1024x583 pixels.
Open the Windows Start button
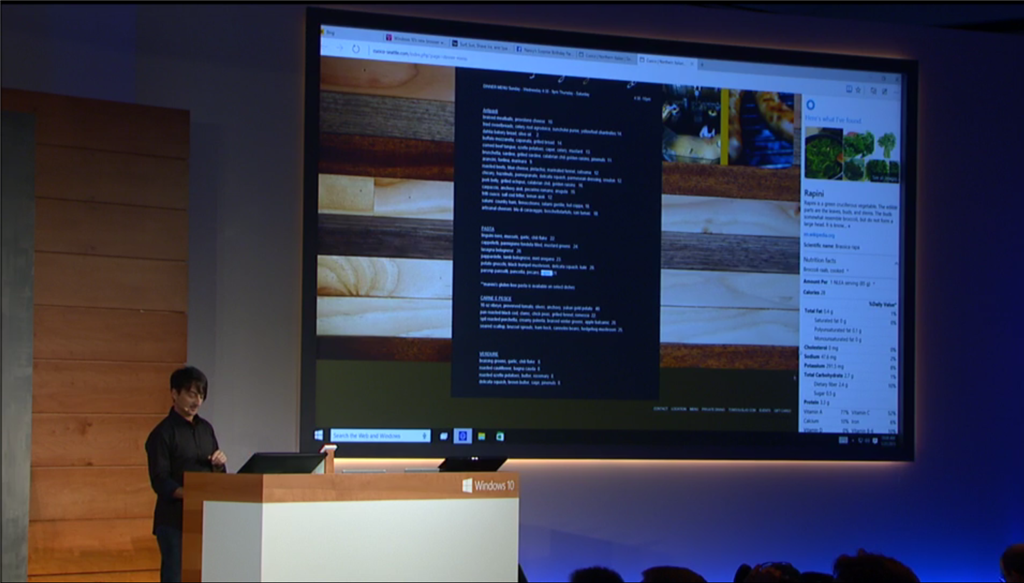(x=319, y=435)
